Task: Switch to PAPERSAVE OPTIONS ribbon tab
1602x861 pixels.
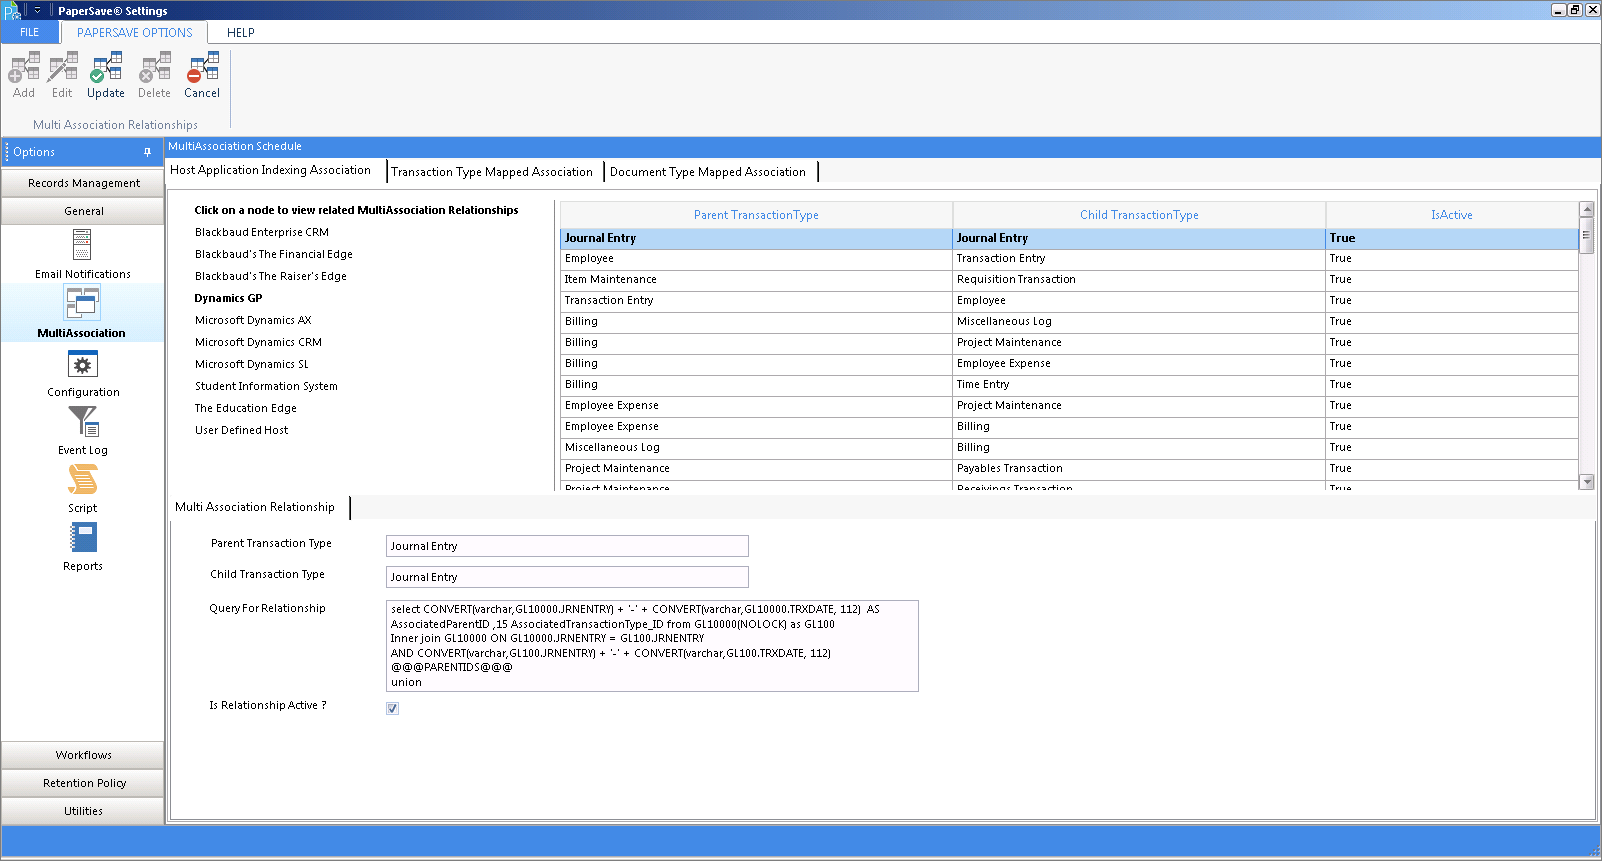Action: point(135,33)
